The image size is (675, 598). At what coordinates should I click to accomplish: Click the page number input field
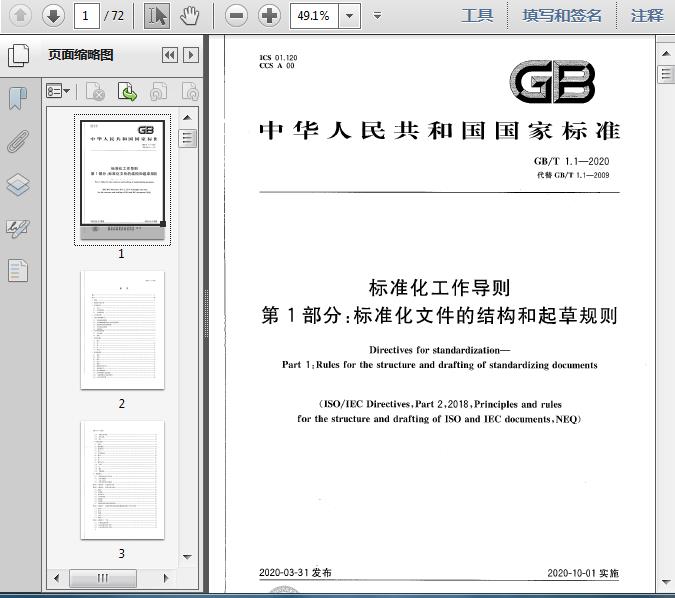(x=88, y=15)
